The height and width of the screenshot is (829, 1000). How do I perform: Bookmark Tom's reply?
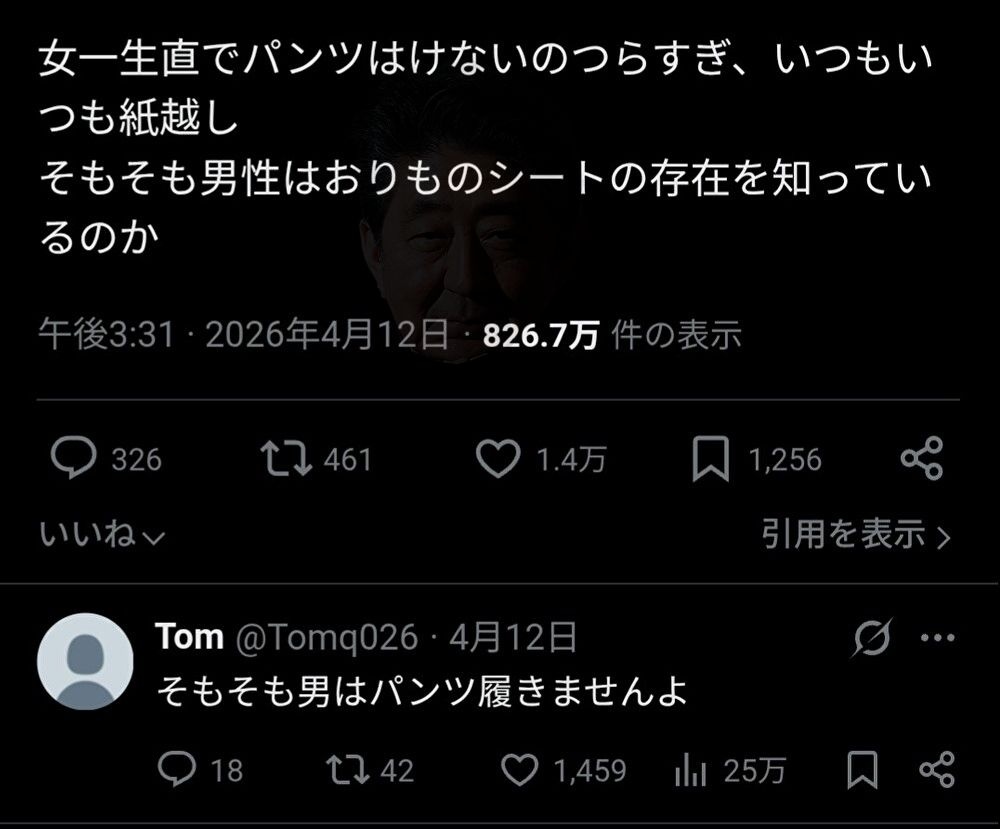[x=862, y=769]
